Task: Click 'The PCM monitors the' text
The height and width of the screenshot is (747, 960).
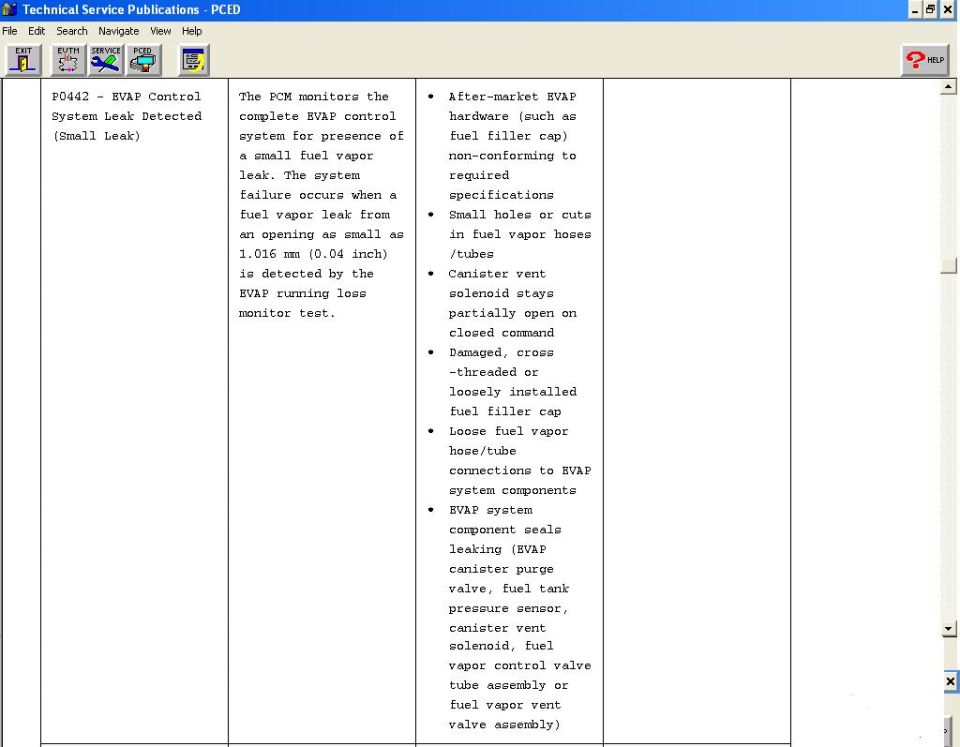Action: point(313,97)
